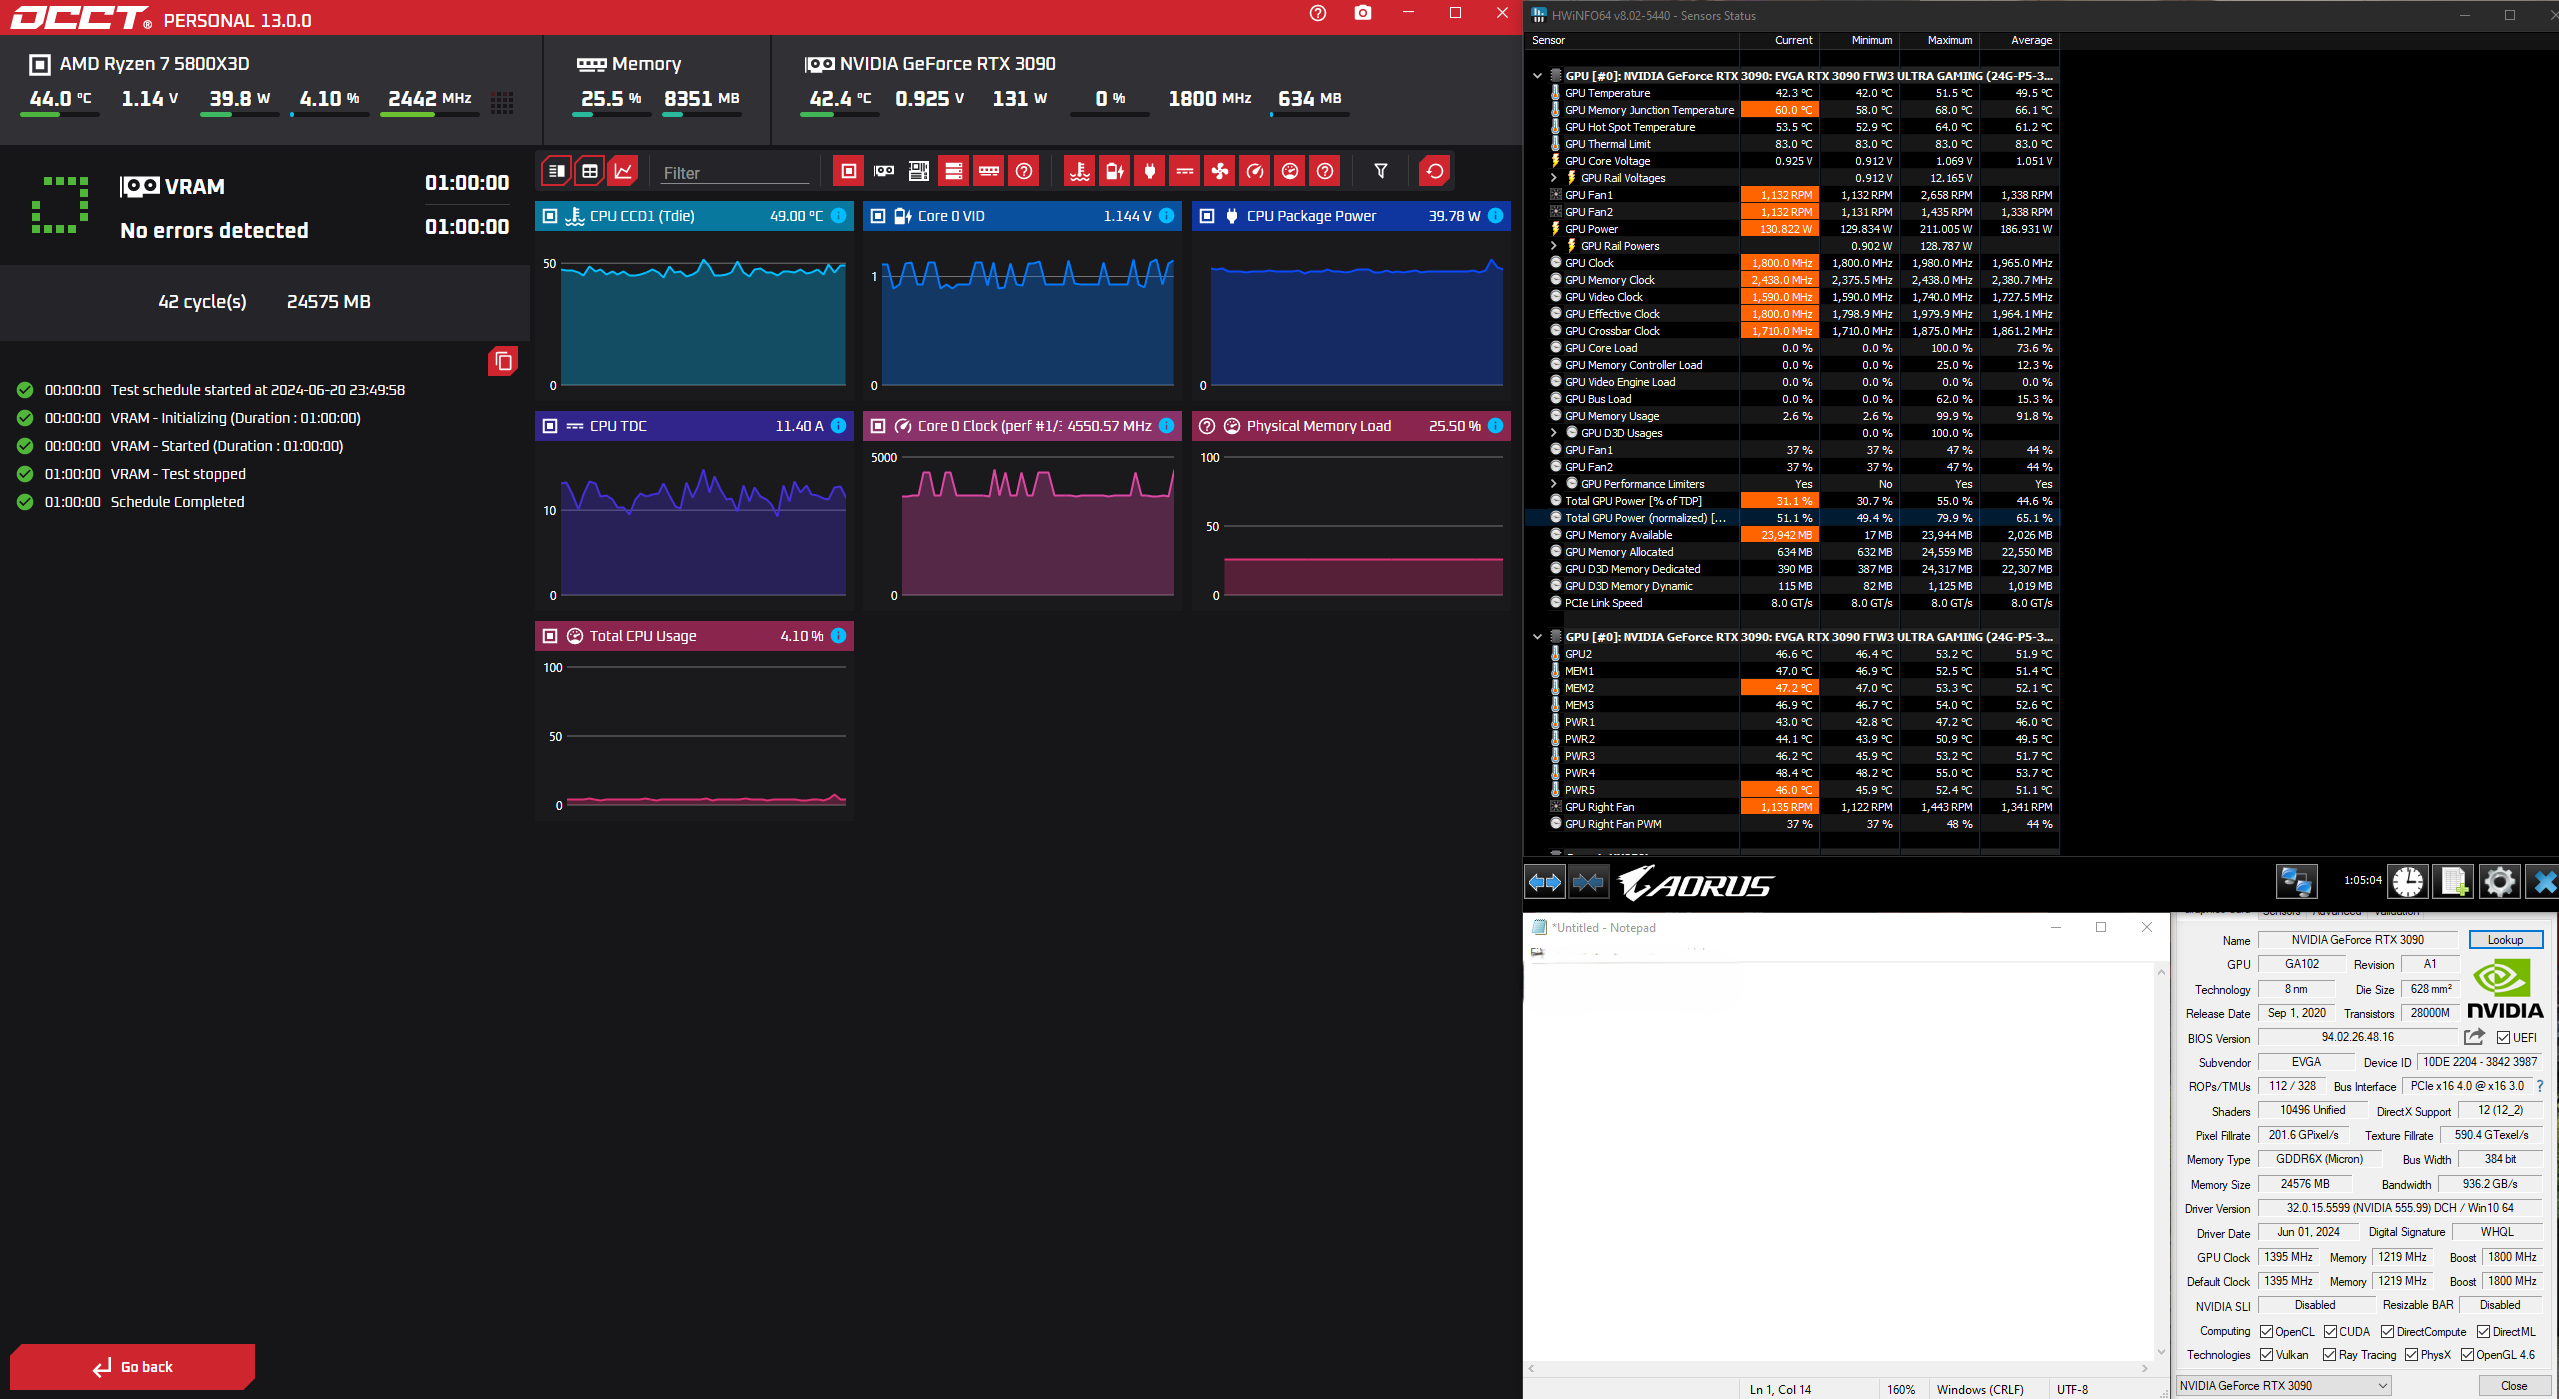Toggle the UEFI checkbox in GPU-Z

click(x=2503, y=1037)
